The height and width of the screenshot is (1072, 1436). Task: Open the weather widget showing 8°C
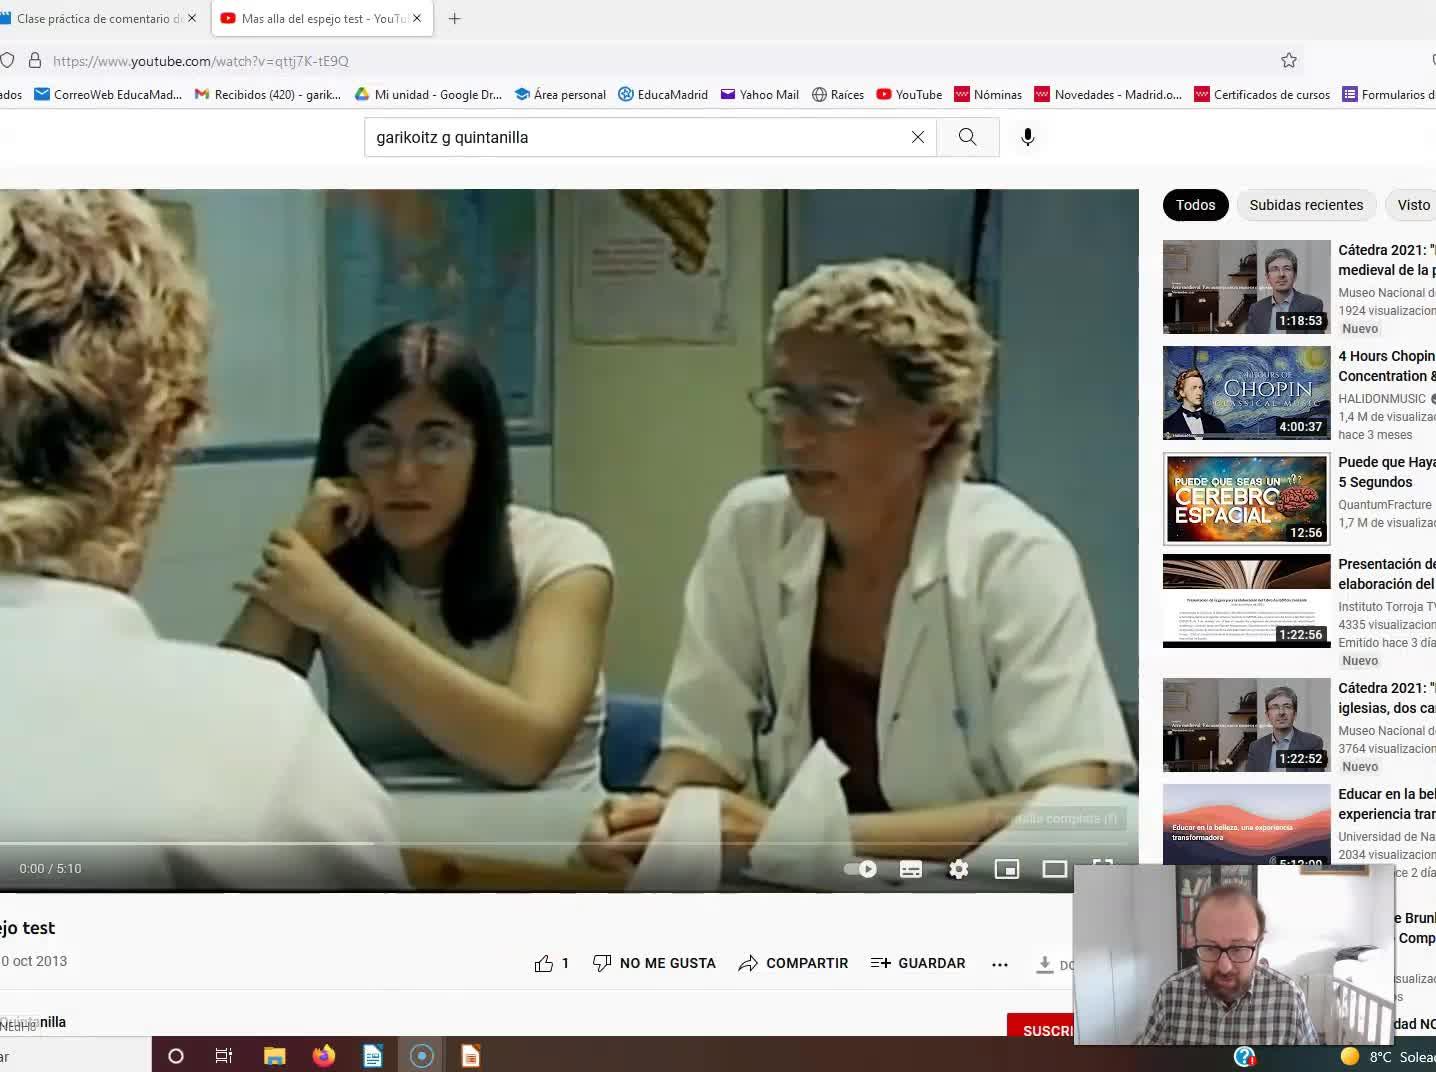1388,1056
